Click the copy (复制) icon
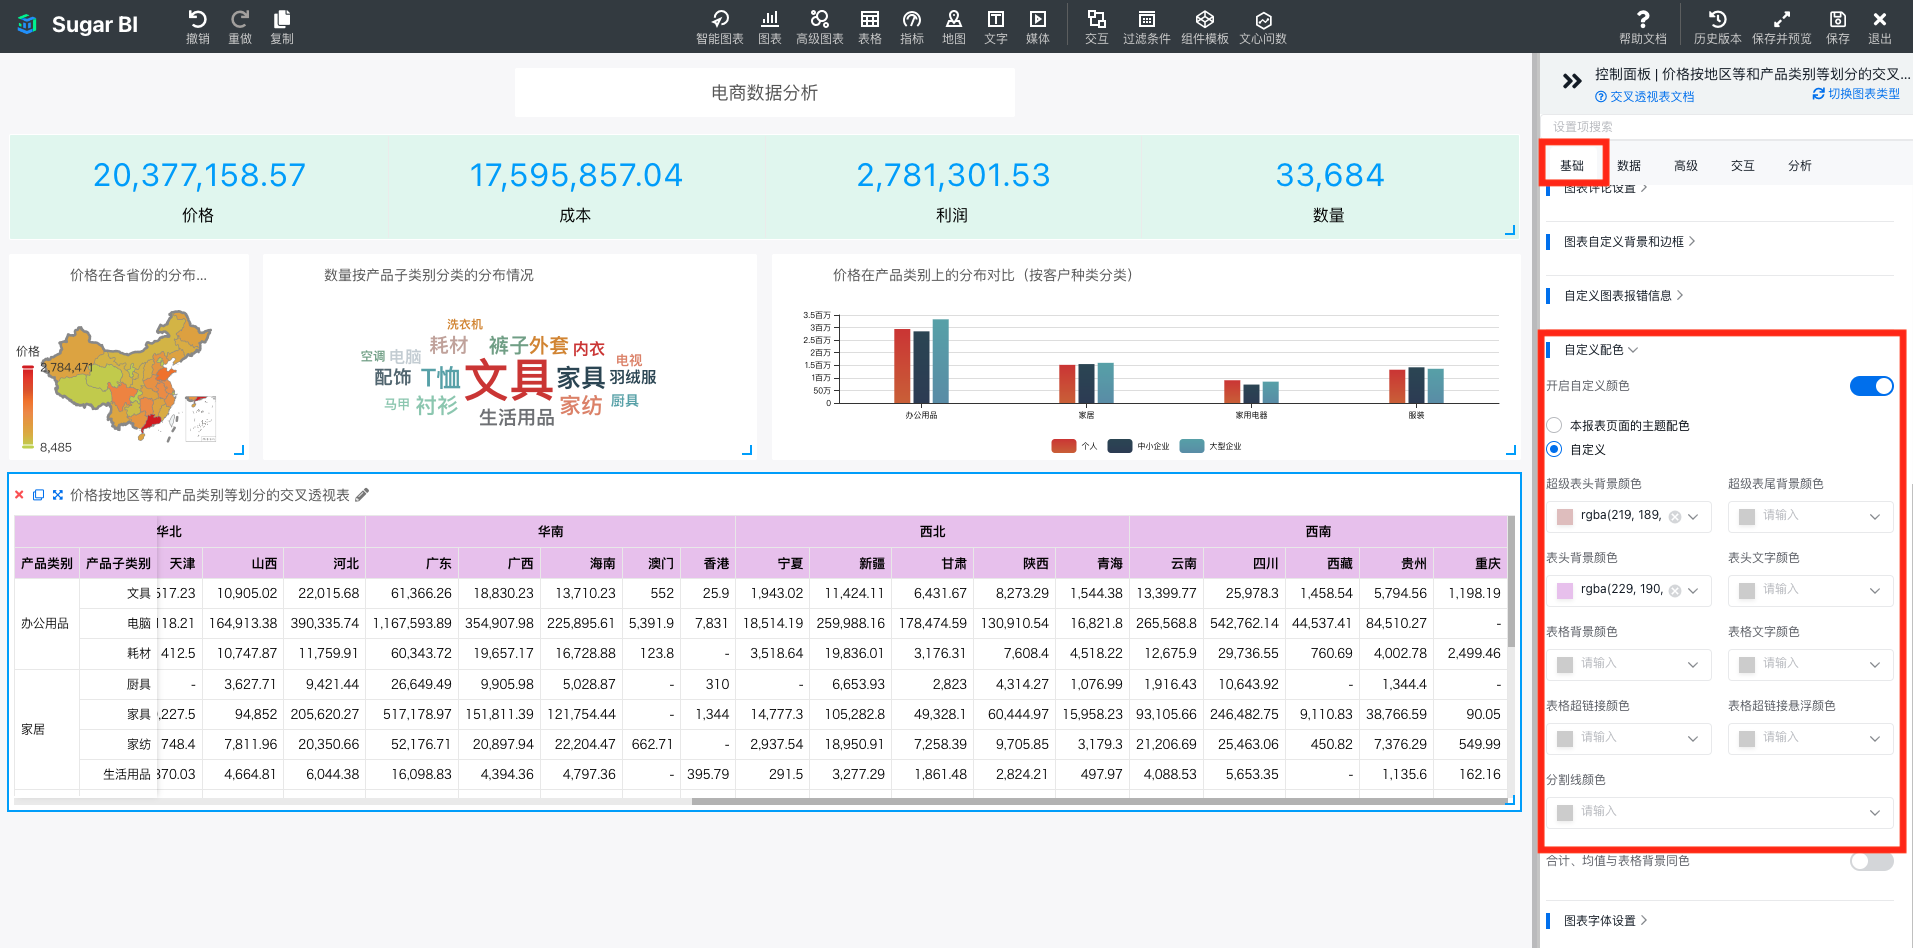Screen dimensions: 1913x948 coord(282,27)
